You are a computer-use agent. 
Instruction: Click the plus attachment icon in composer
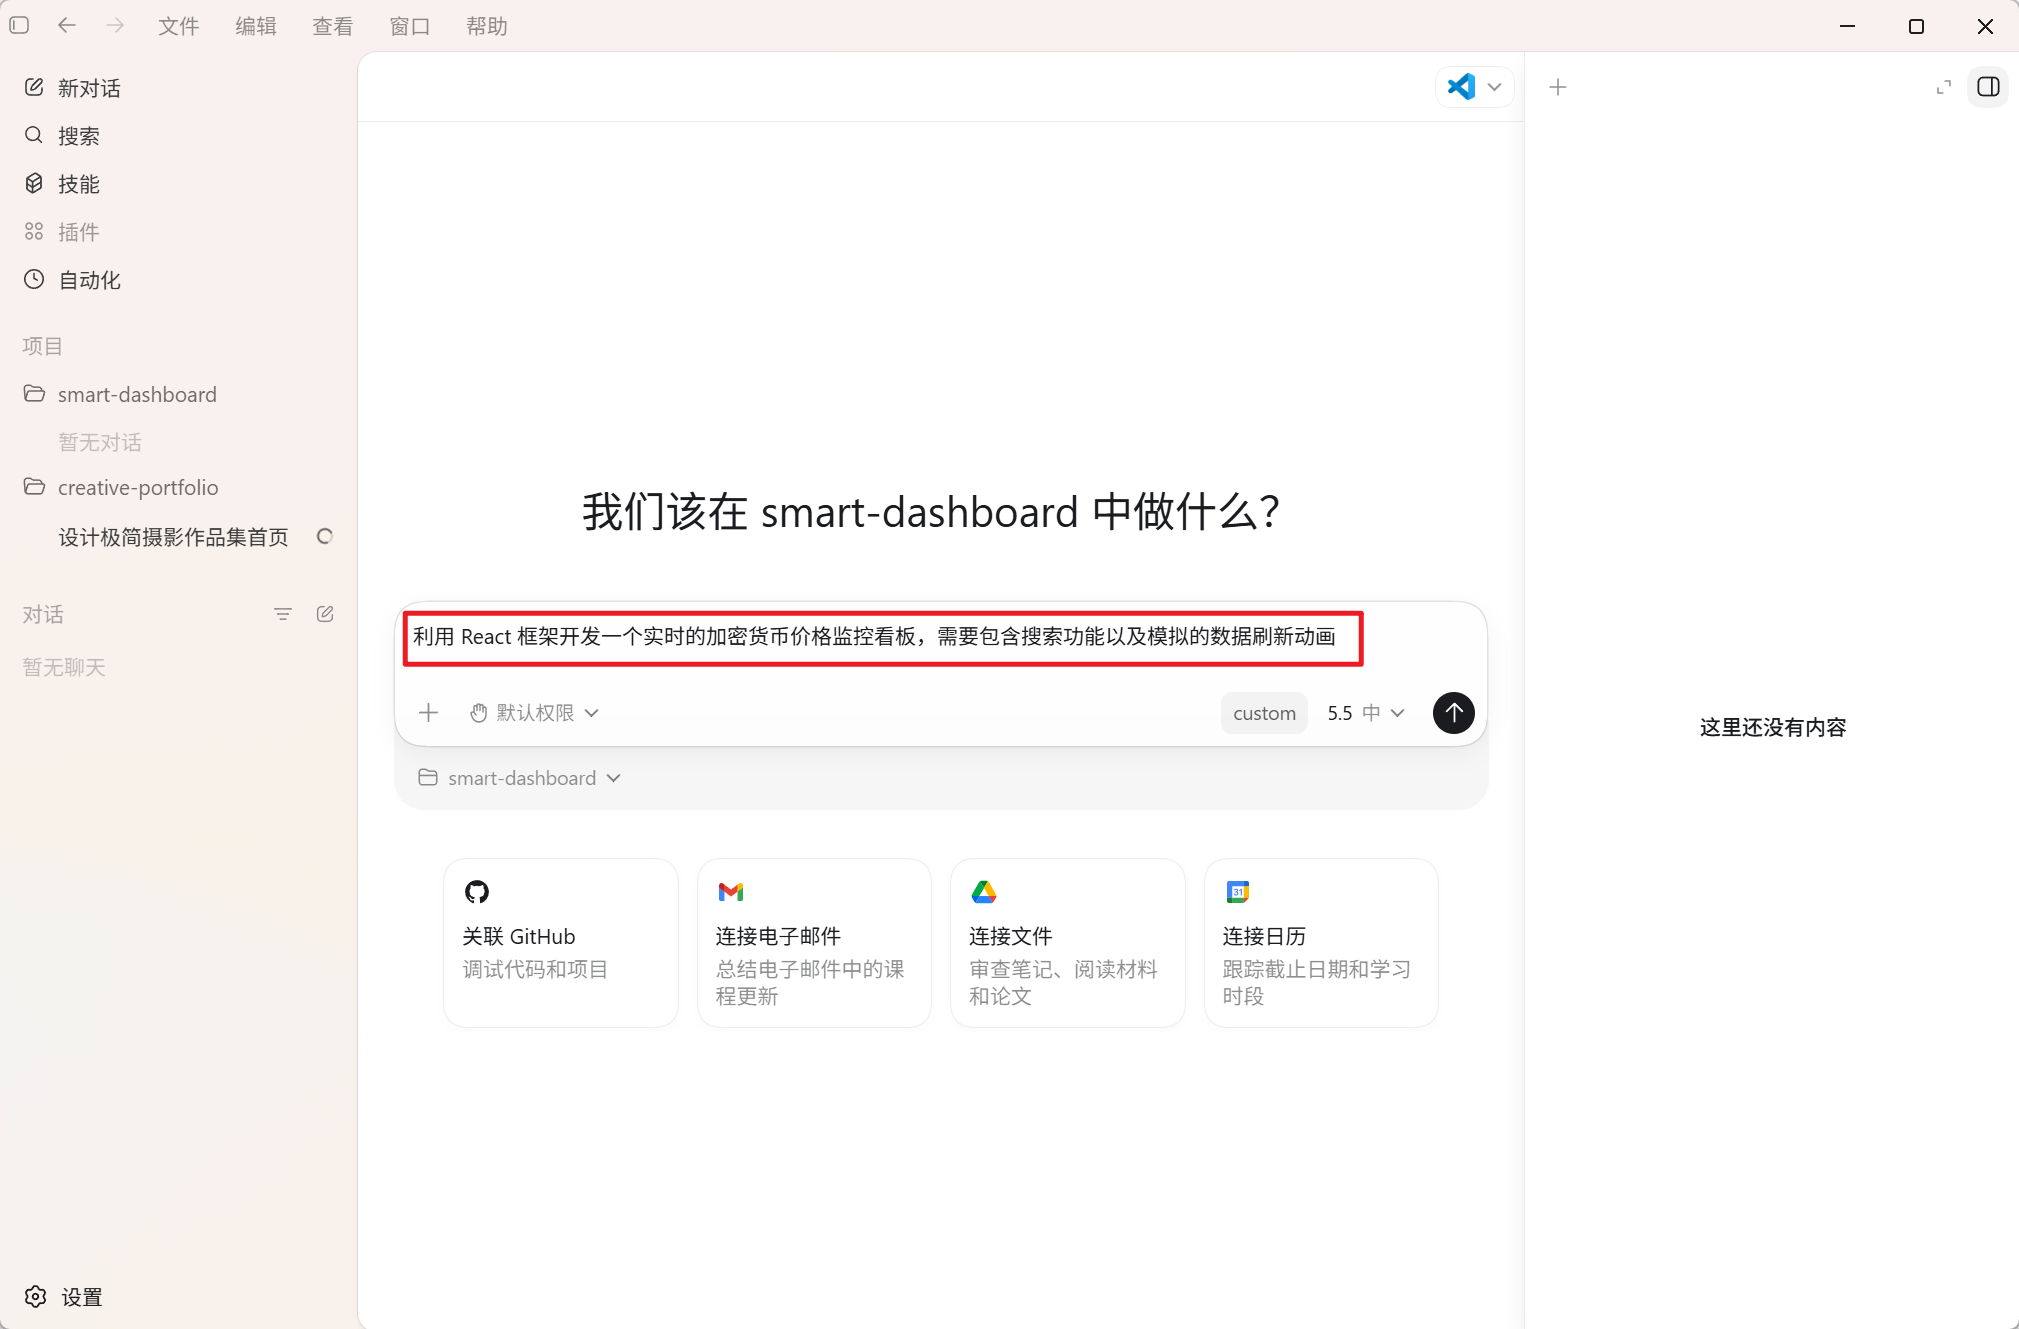tap(429, 713)
